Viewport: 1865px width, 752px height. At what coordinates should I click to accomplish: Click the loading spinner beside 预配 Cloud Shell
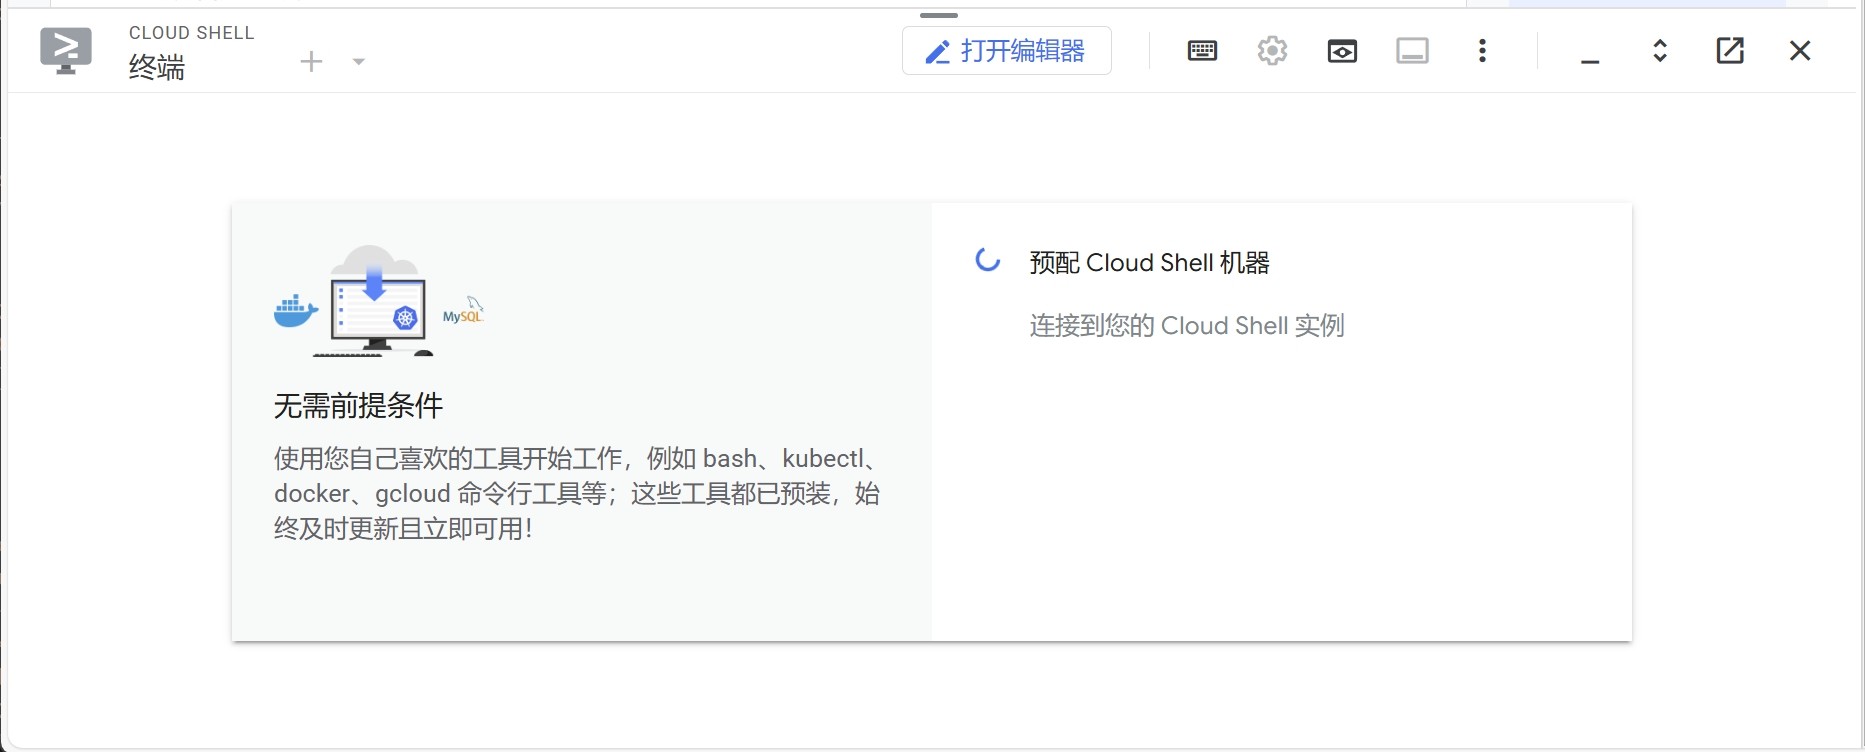pyautogui.click(x=988, y=260)
